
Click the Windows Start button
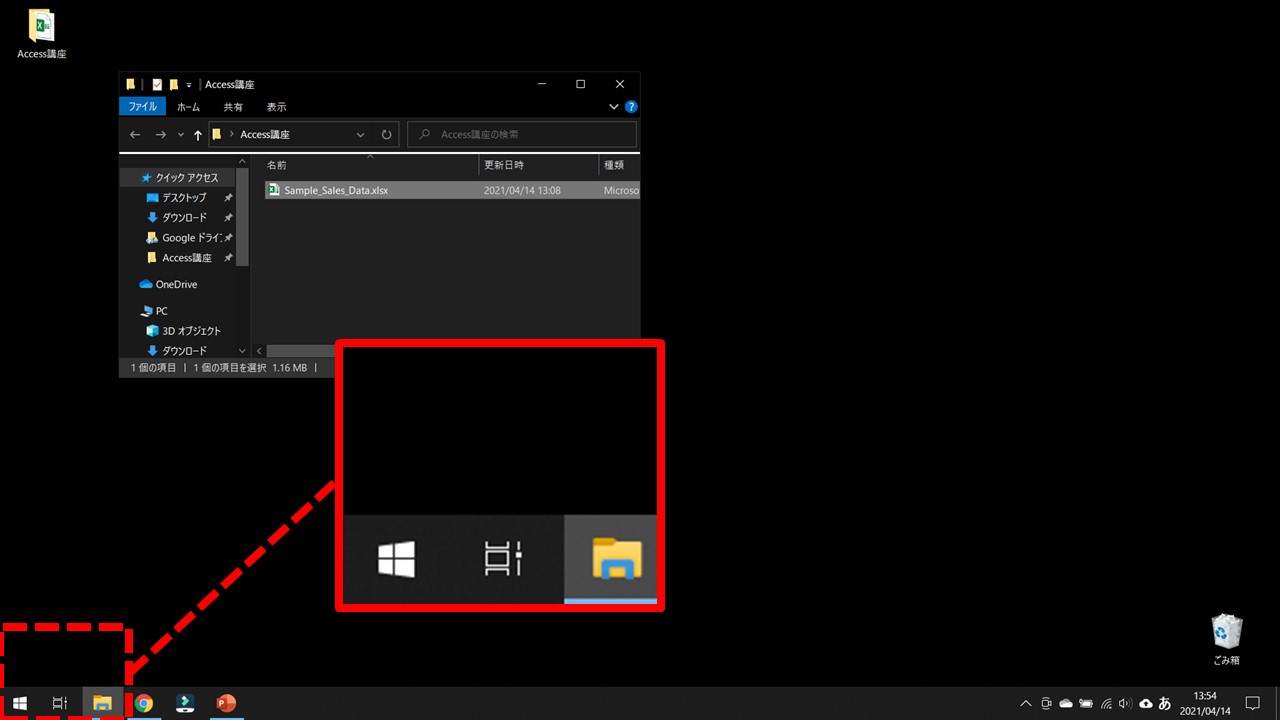(20, 703)
